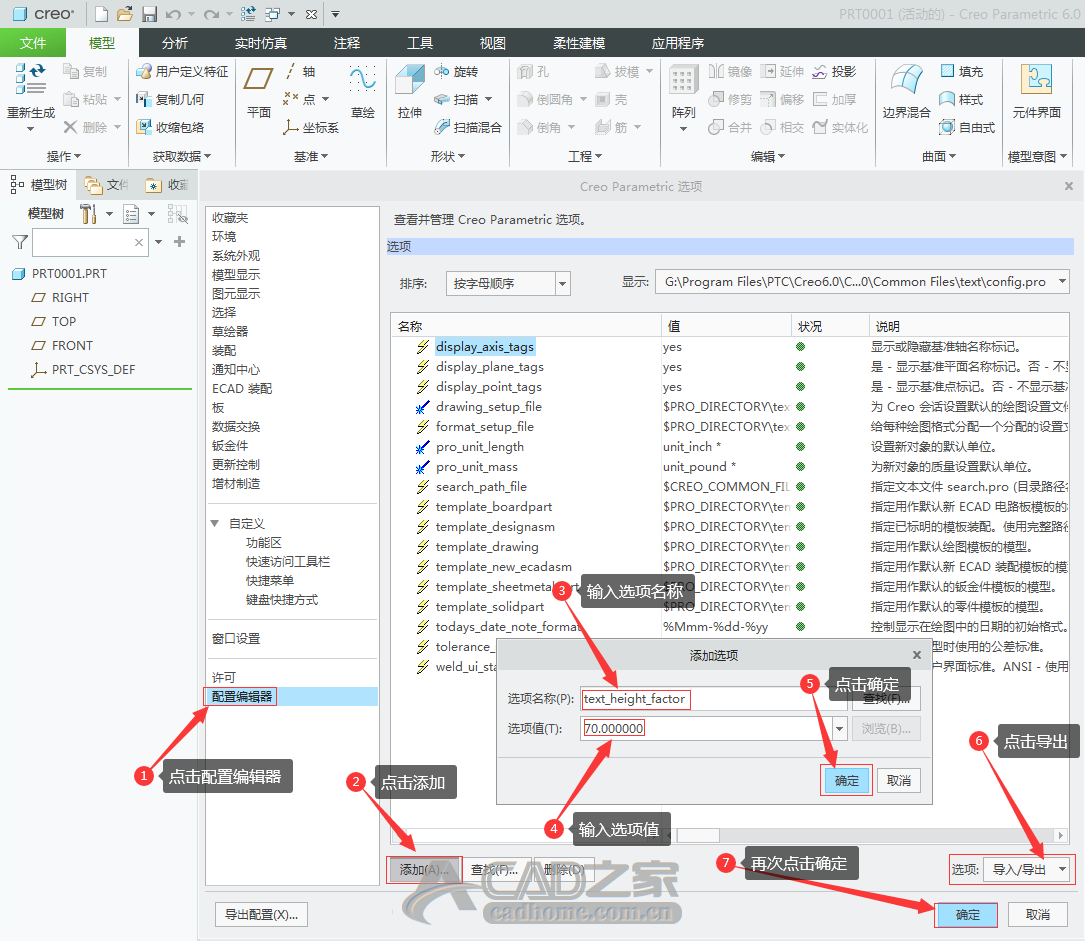Viewport: 1085px width, 941px height.
Task: Click OK (确定) in the Add Option dialog
Action: coord(846,780)
